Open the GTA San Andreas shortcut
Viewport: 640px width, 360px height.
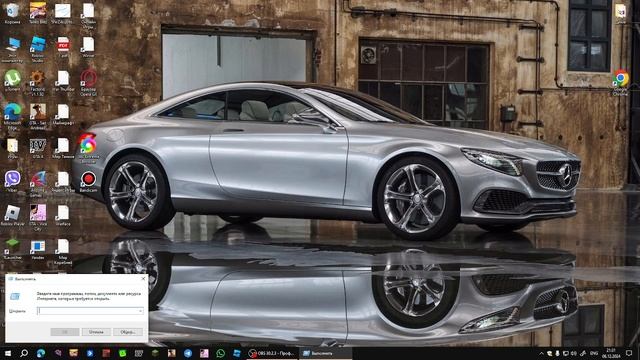[38, 116]
